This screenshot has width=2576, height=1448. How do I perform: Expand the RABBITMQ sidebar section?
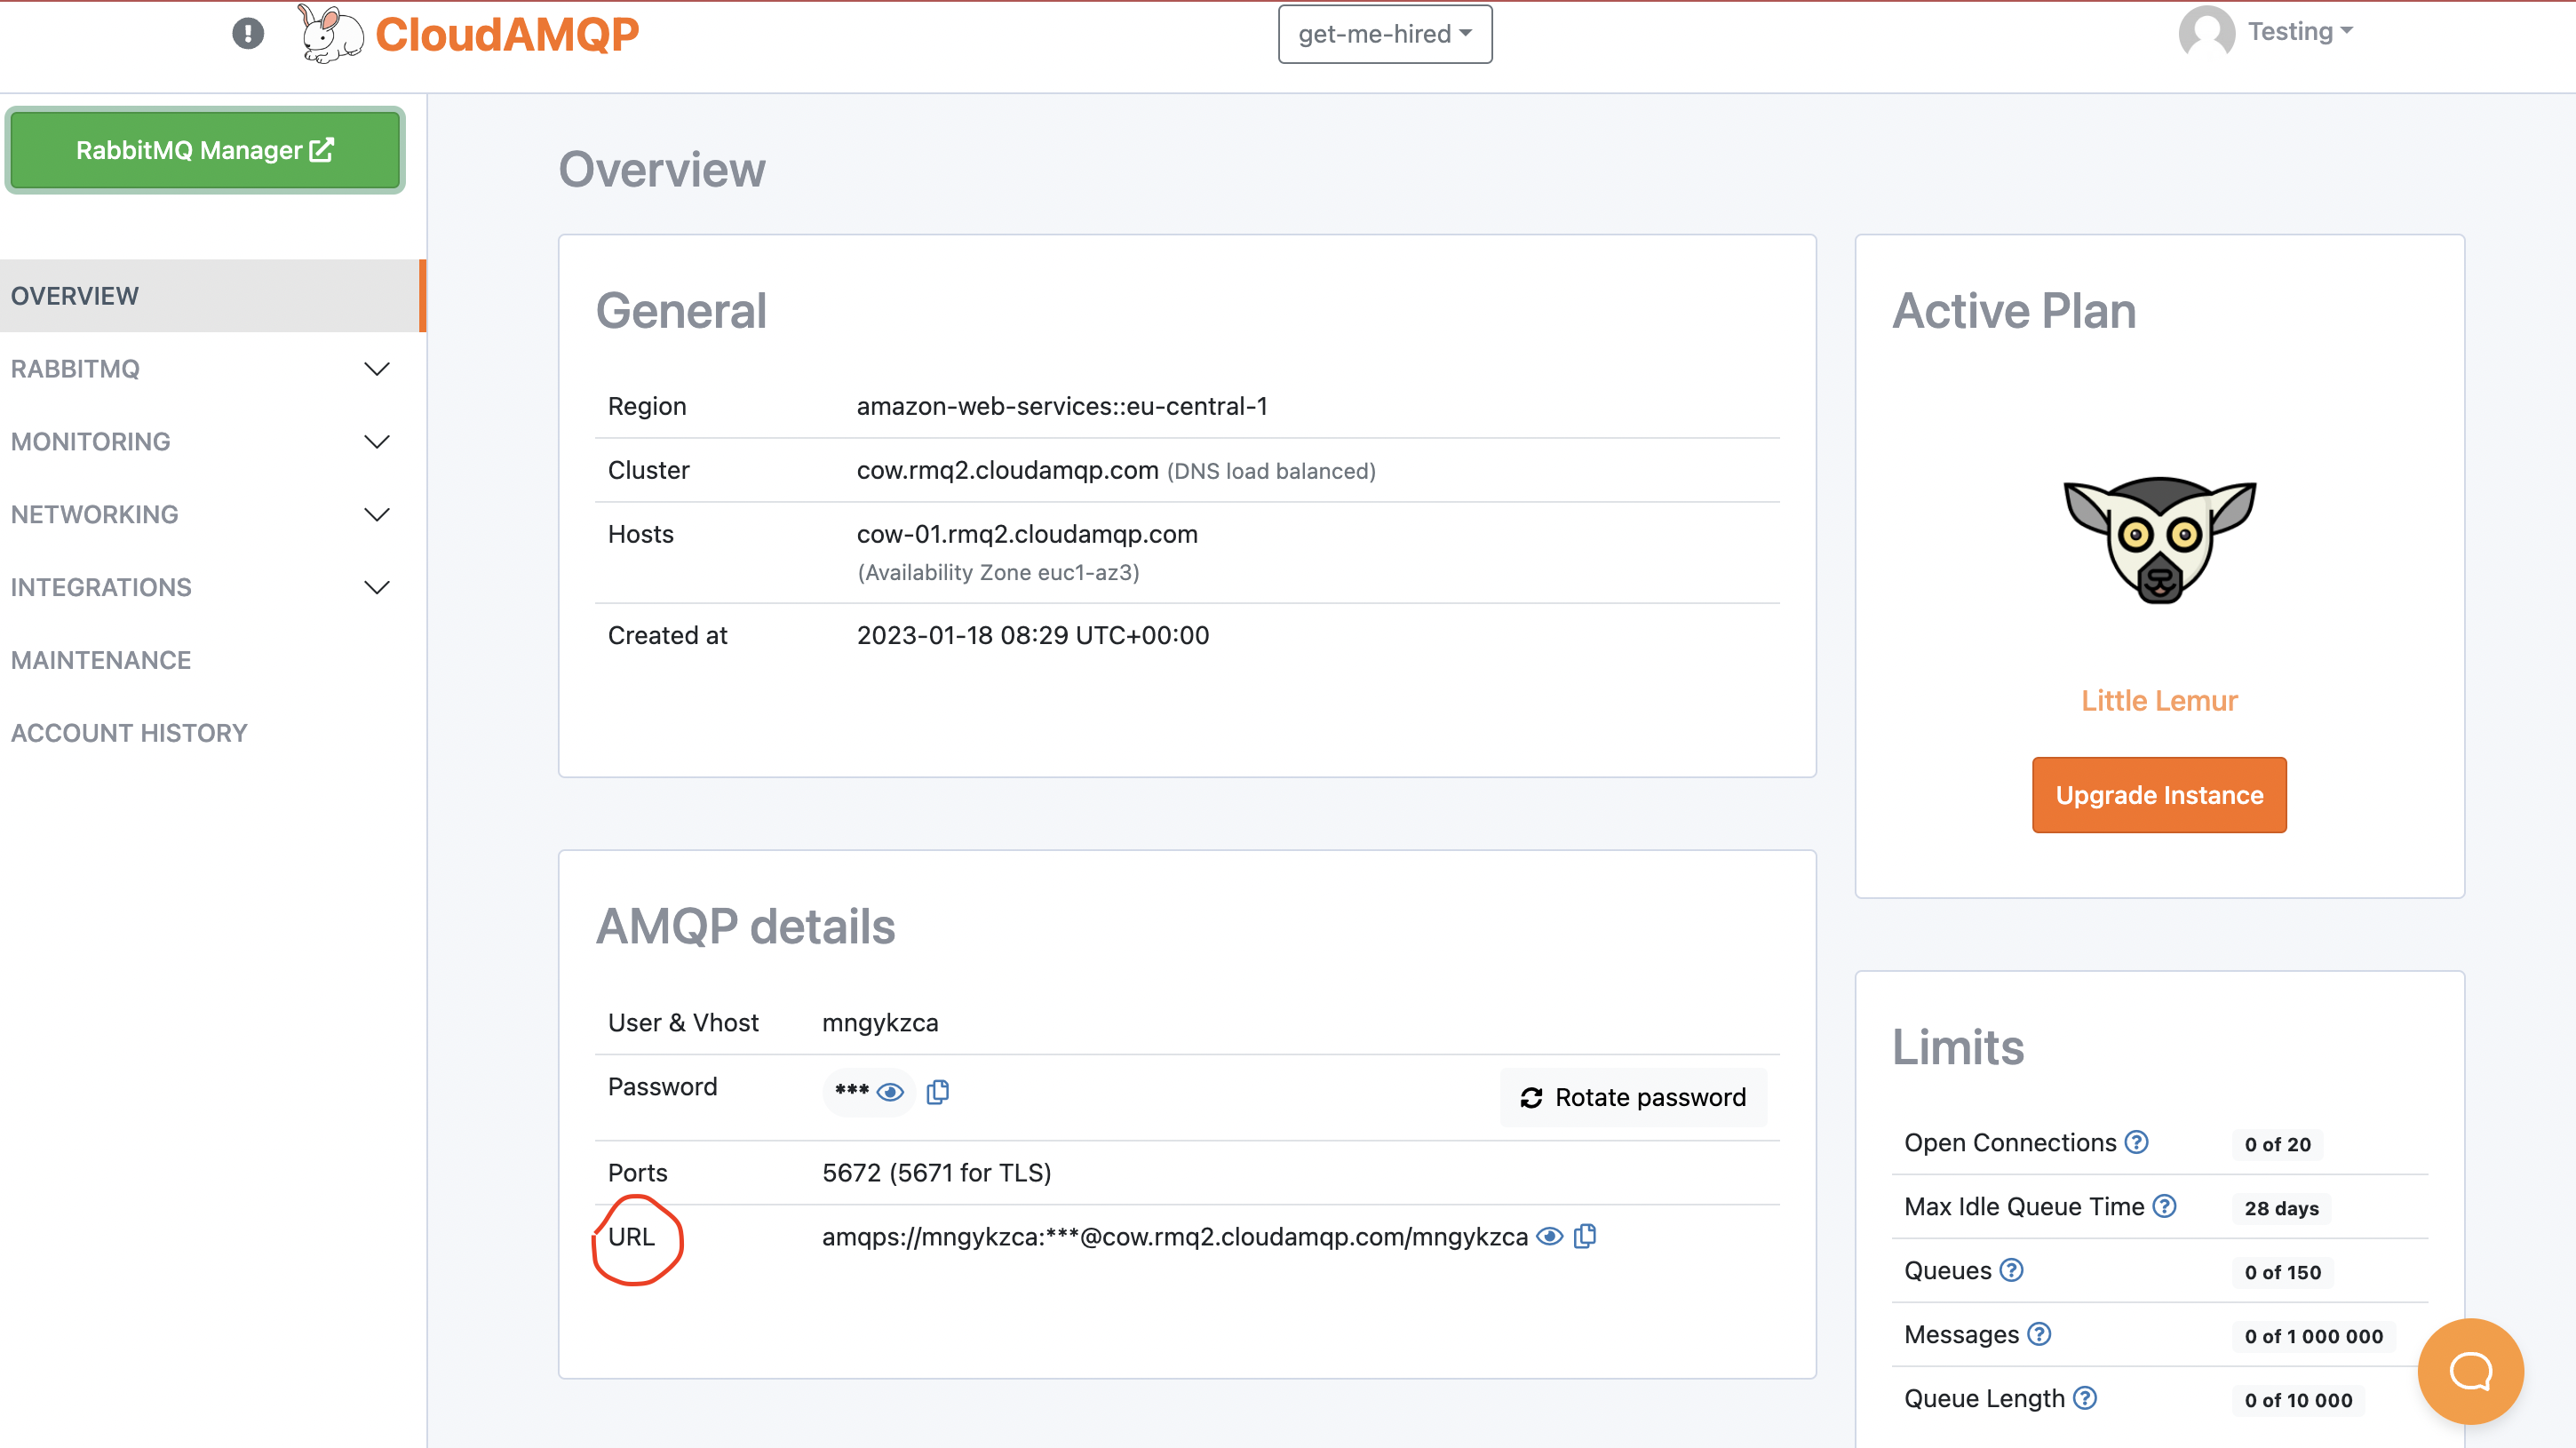[212, 369]
